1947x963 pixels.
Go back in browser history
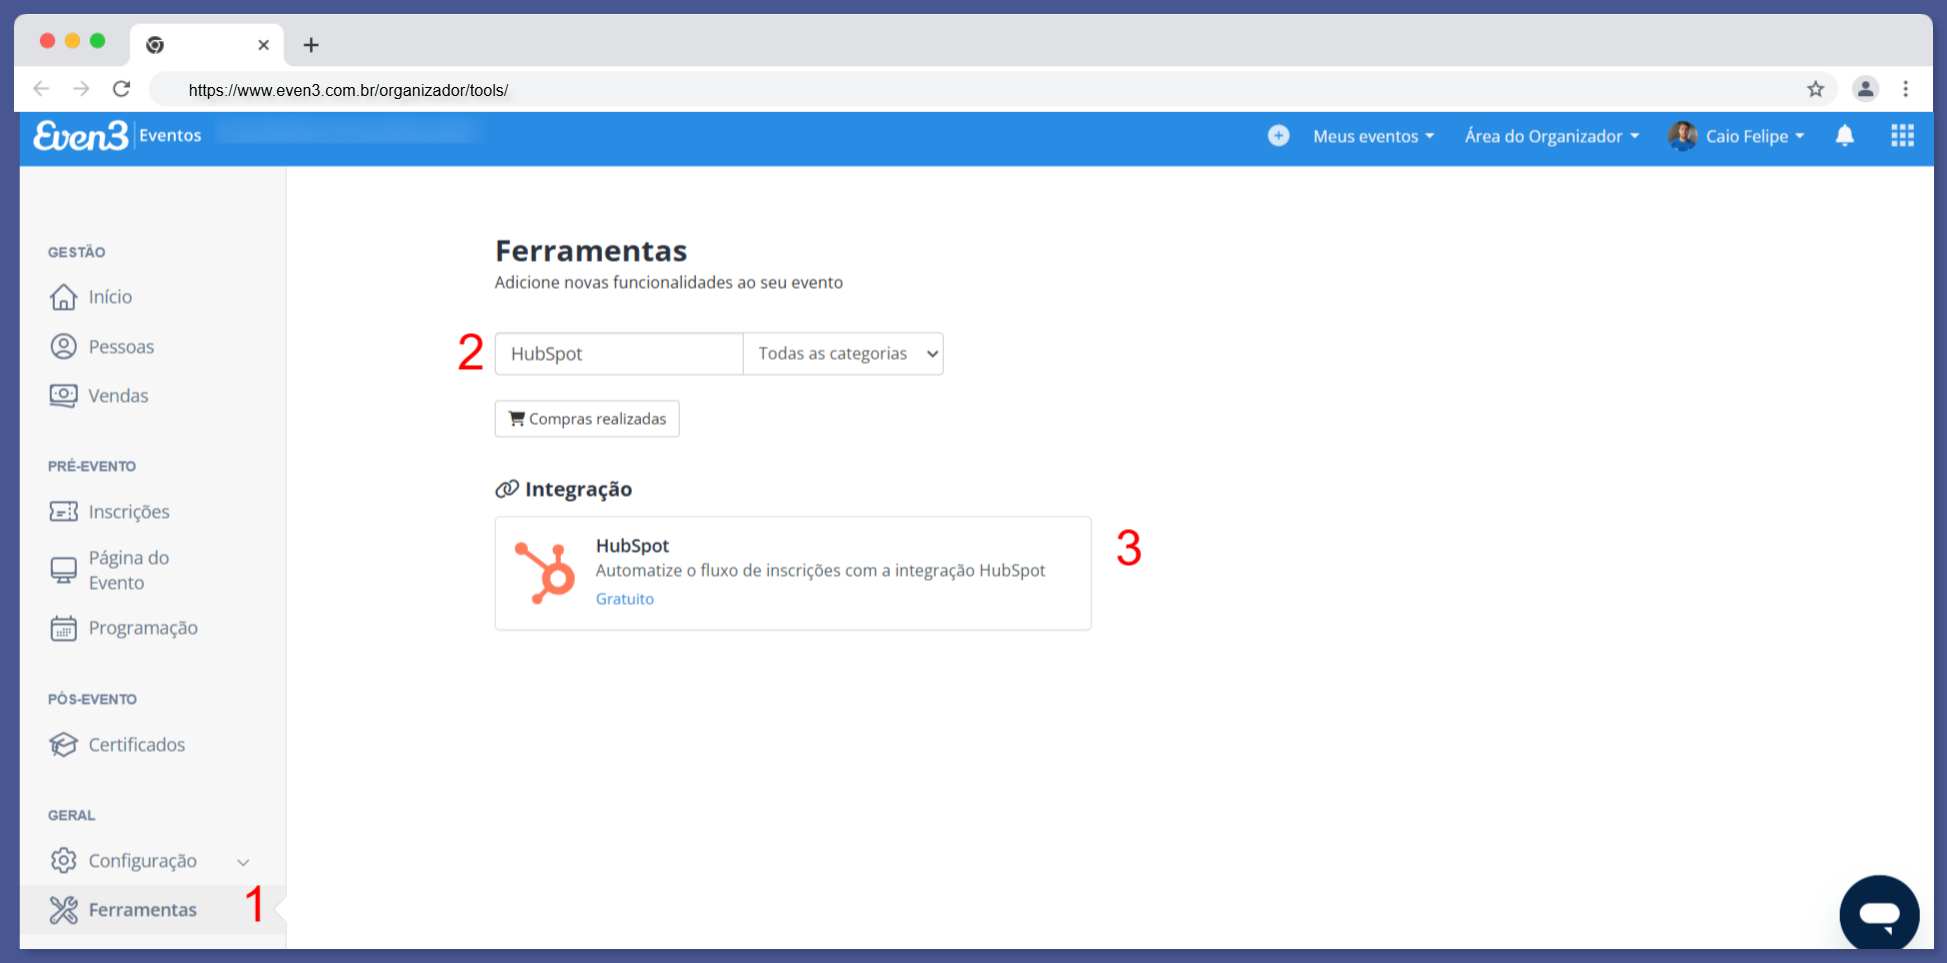coord(41,89)
